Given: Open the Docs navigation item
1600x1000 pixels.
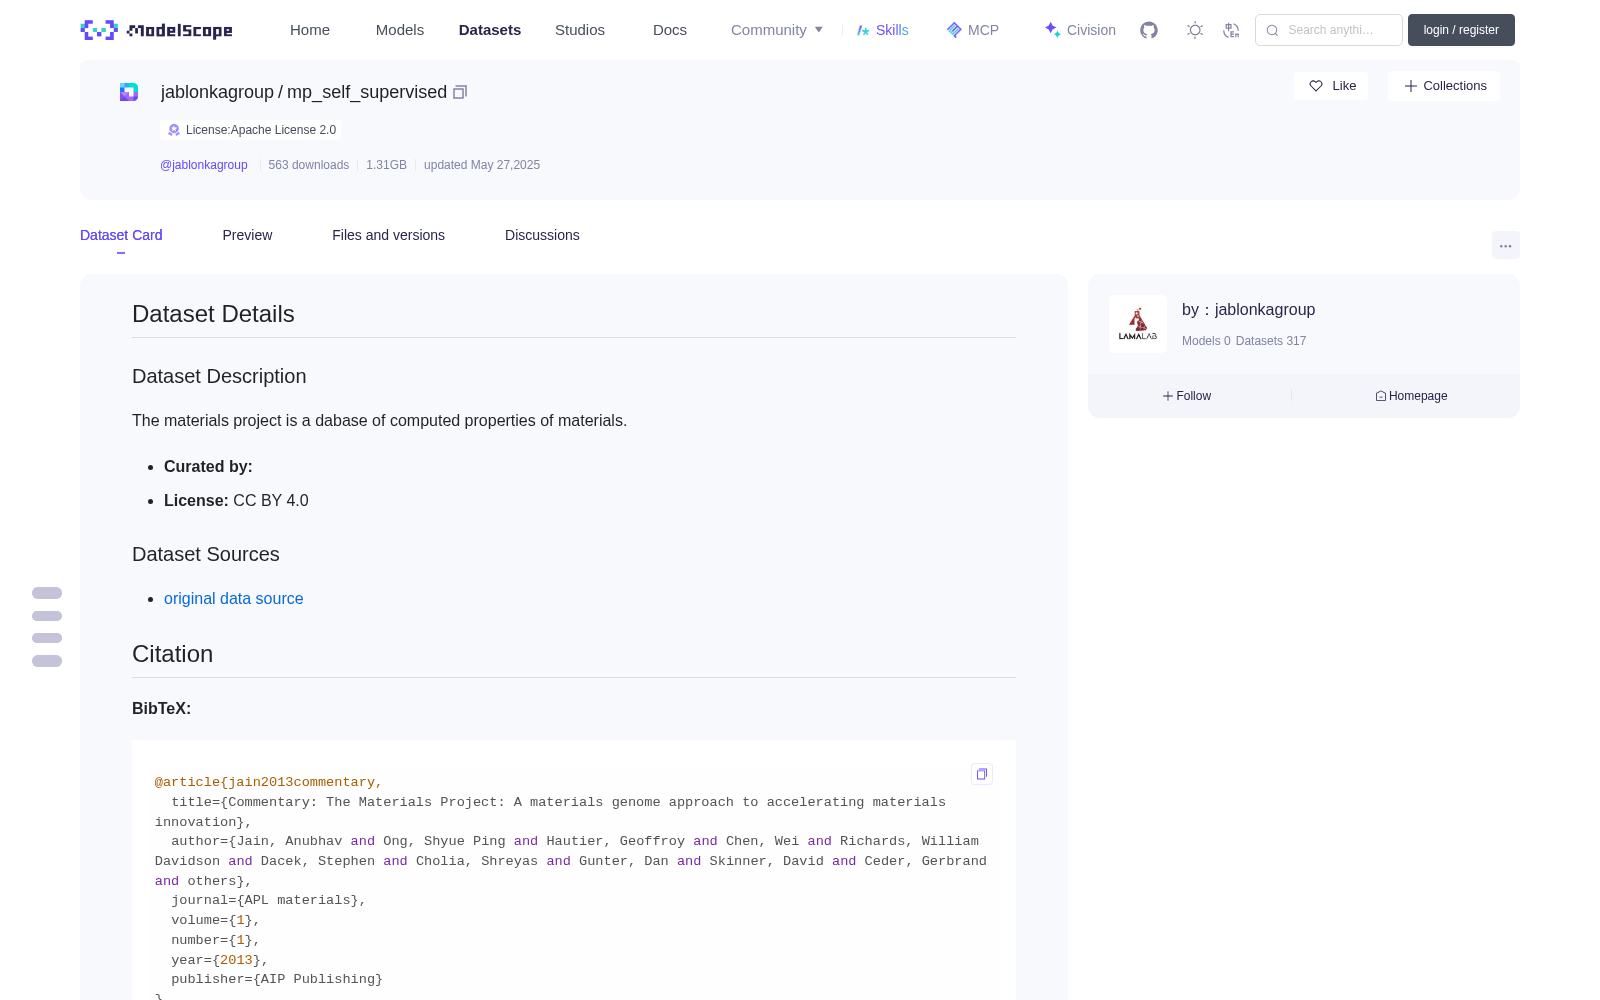Looking at the screenshot, I should point(670,30).
